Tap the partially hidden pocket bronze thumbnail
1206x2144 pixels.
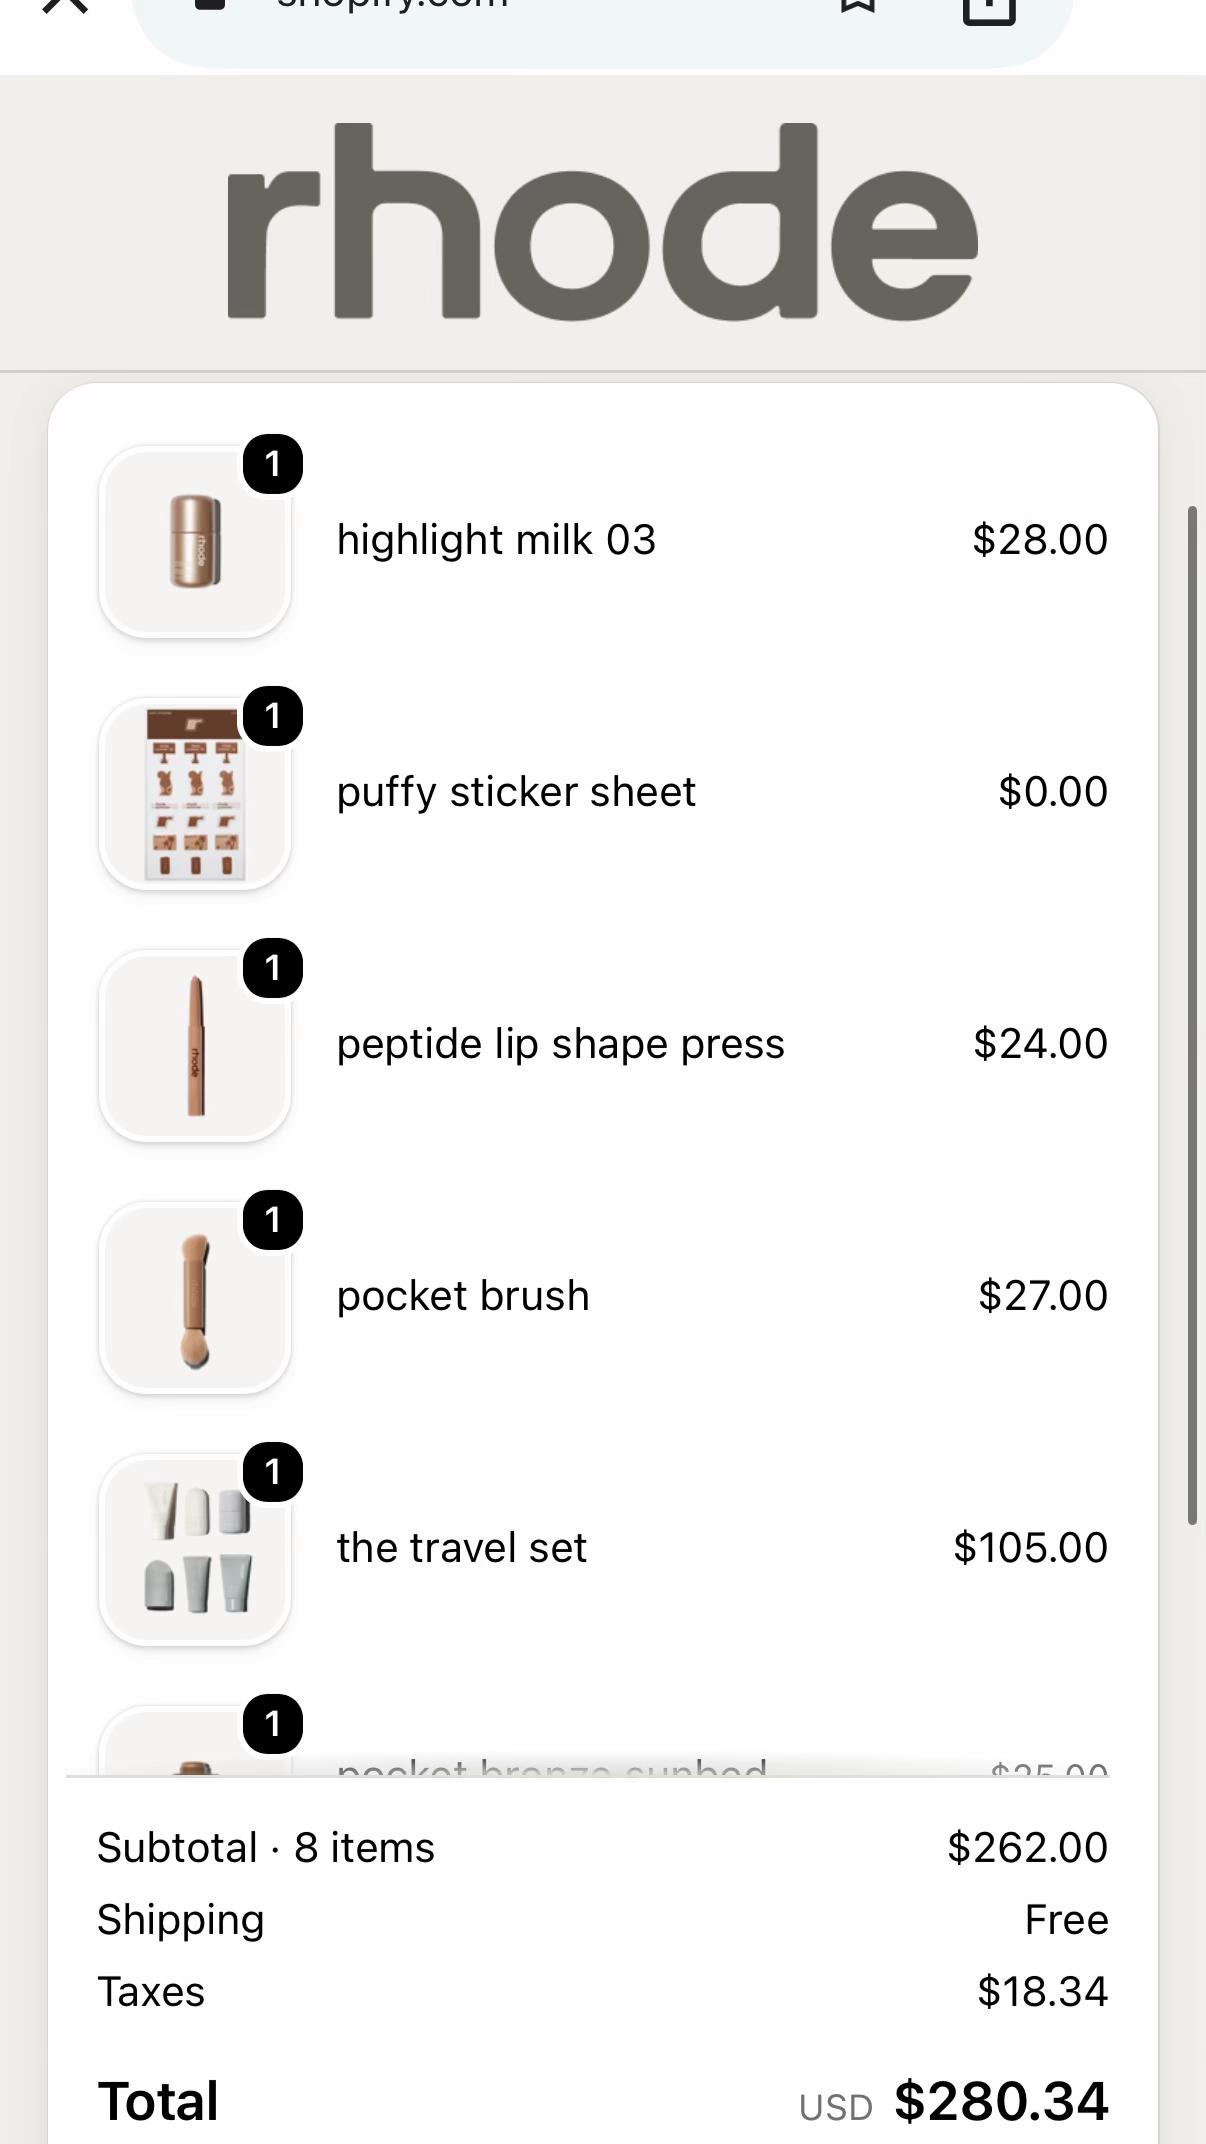(195, 1741)
